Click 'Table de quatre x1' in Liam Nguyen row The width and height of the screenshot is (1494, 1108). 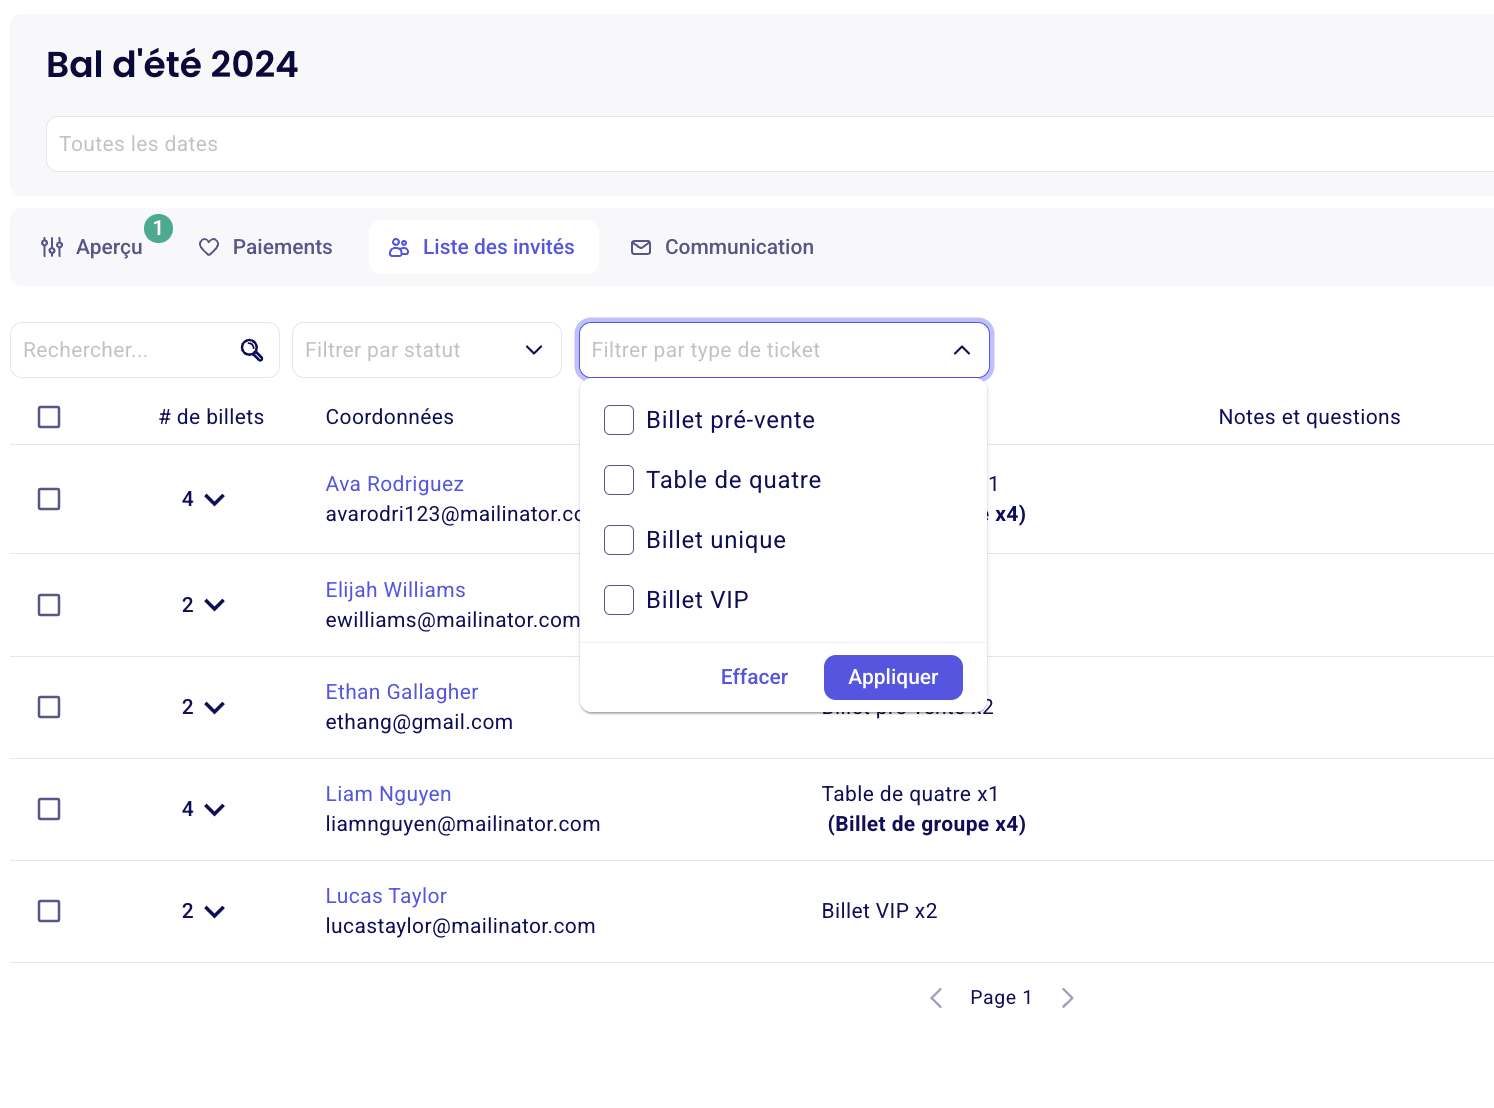click(910, 794)
